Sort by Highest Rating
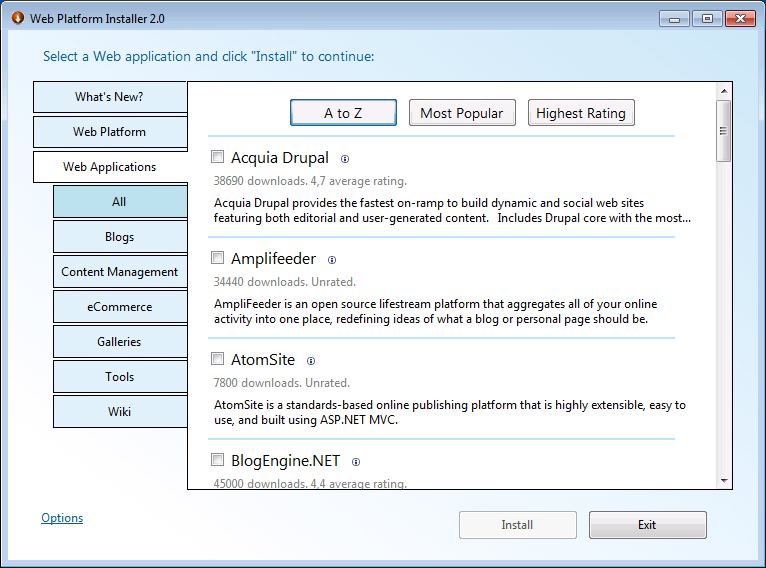Screen dimensions: 766x568 coord(581,113)
